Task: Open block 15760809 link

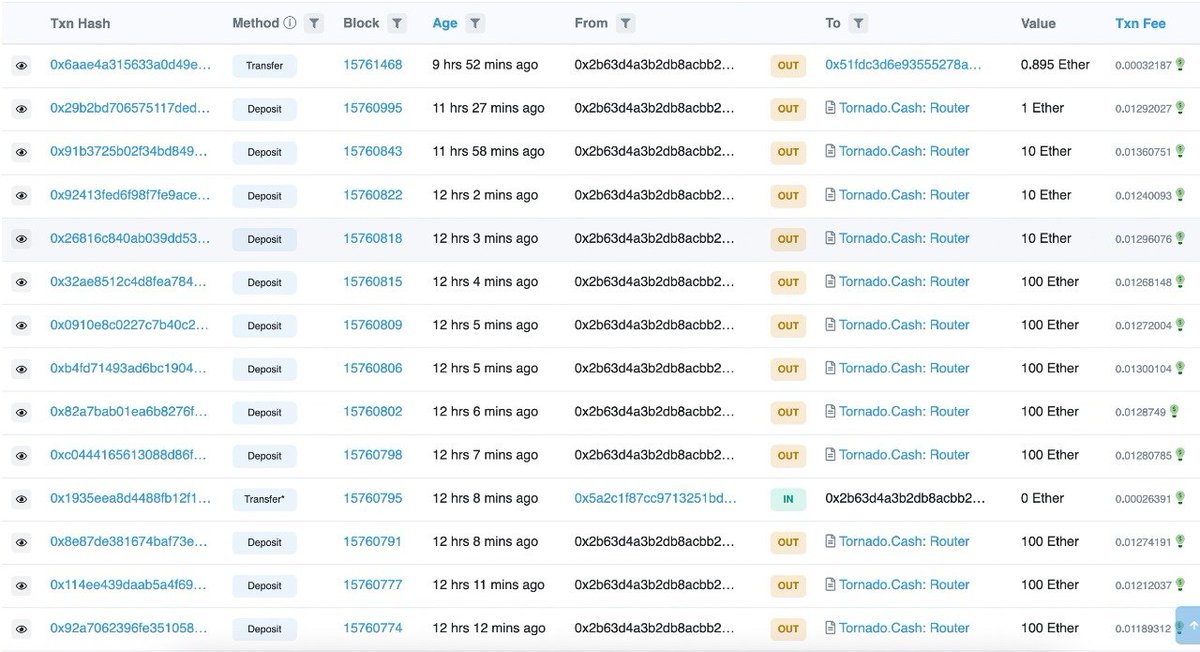Action: pos(373,325)
